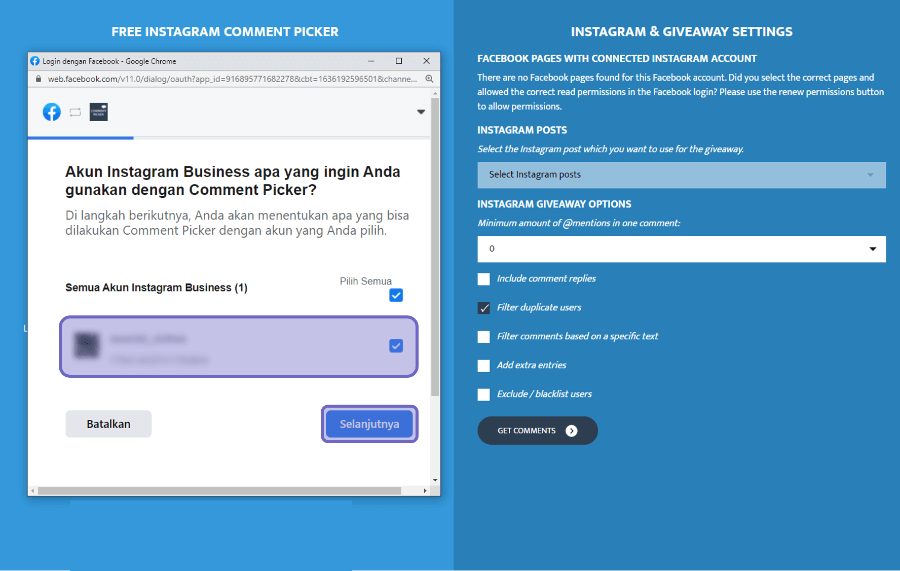Click the web.facebook.com address bar
Image resolution: width=900 pixels, height=571 pixels.
[232, 79]
